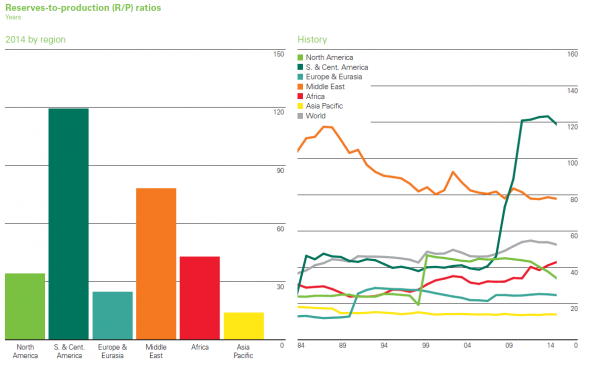Click the 'North America' legend label
The width and height of the screenshot is (600, 367).
coord(329,57)
